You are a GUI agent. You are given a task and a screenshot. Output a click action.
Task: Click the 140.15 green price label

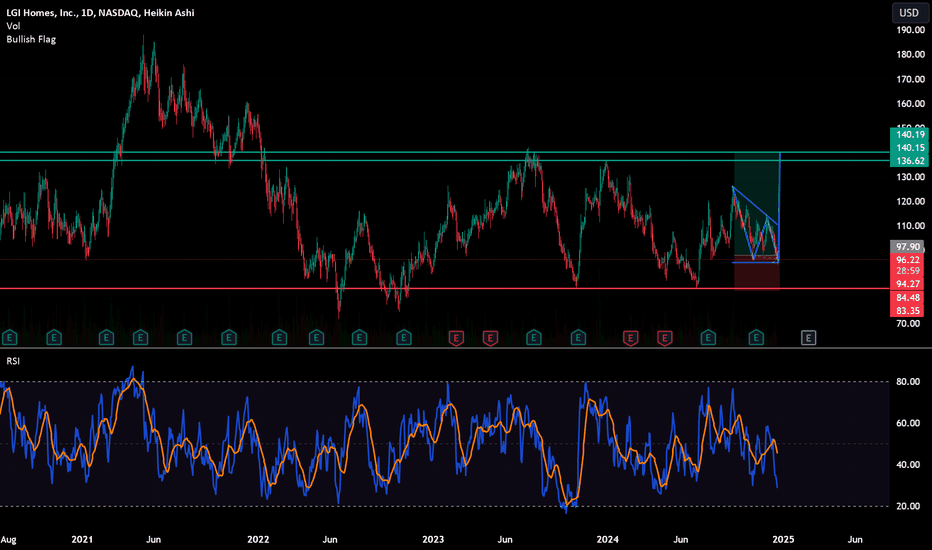pyautogui.click(x=909, y=147)
